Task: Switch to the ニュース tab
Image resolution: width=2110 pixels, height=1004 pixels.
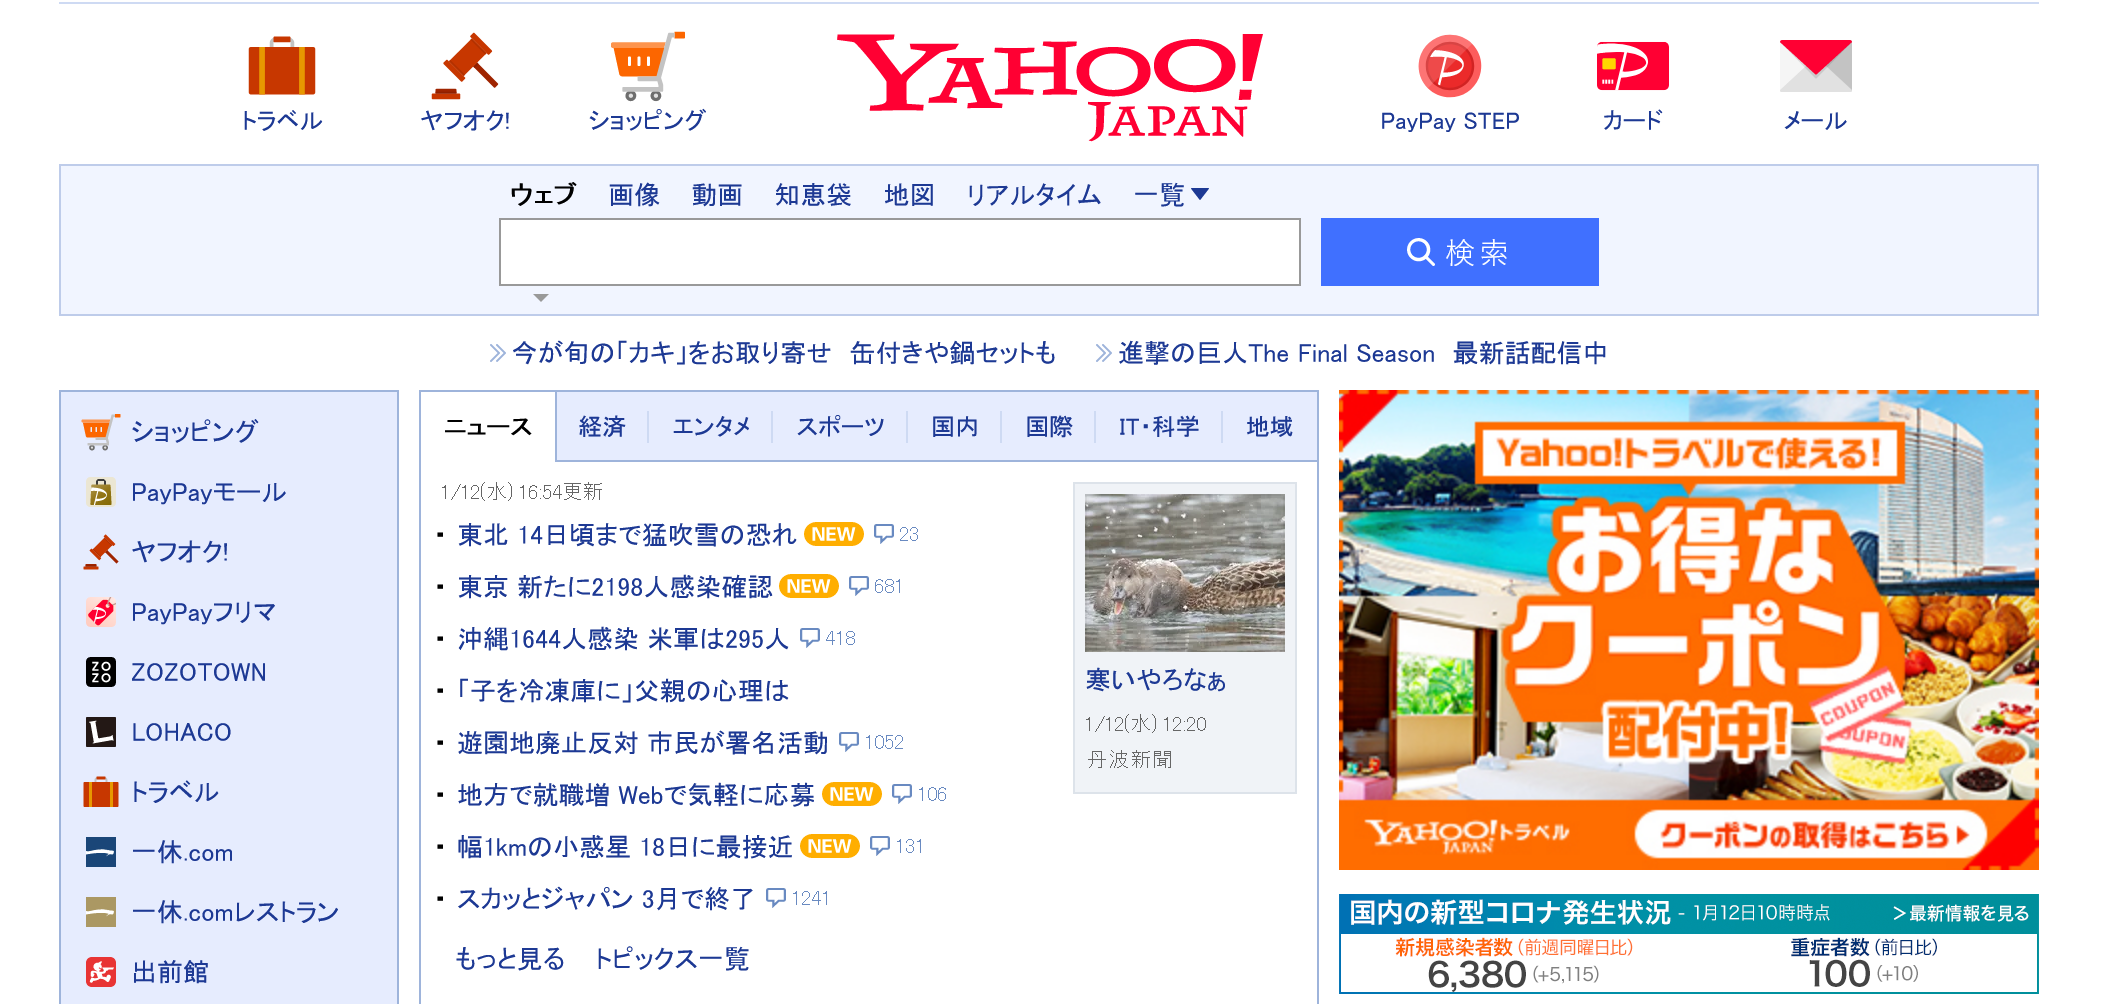Action: 488,427
